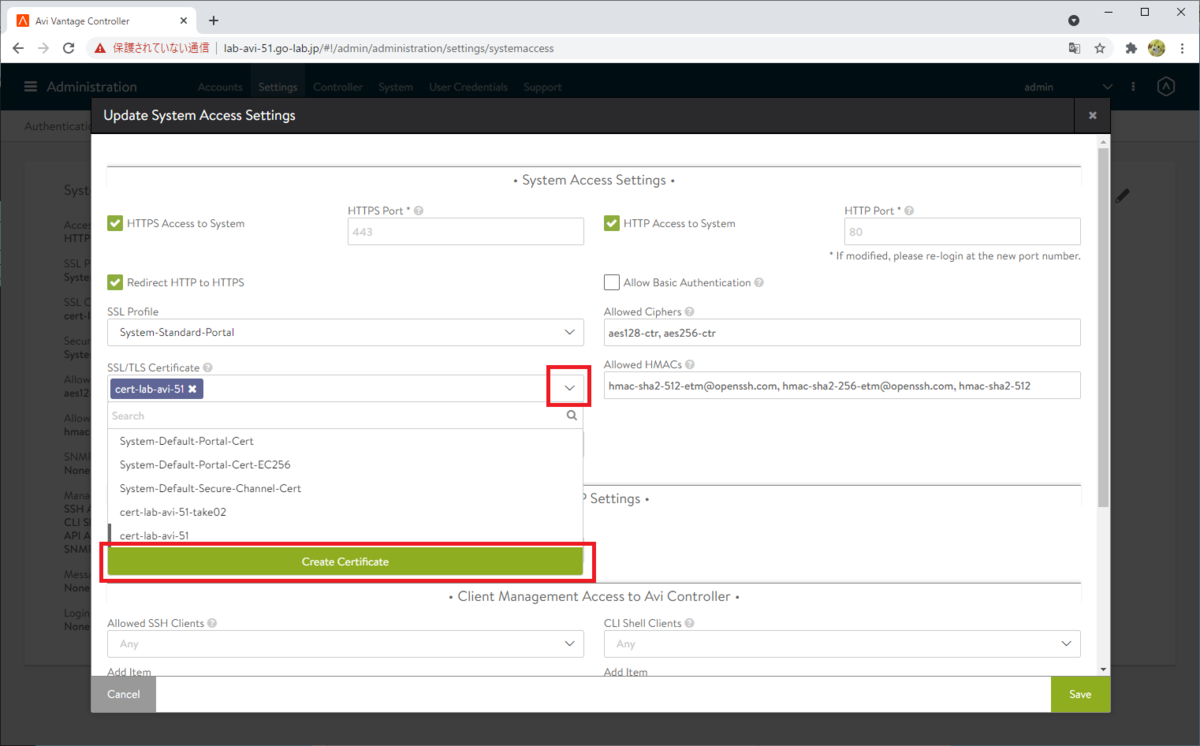Bookmark this page with the star icon
The width and height of the screenshot is (1200, 746).
pyautogui.click(x=1099, y=47)
